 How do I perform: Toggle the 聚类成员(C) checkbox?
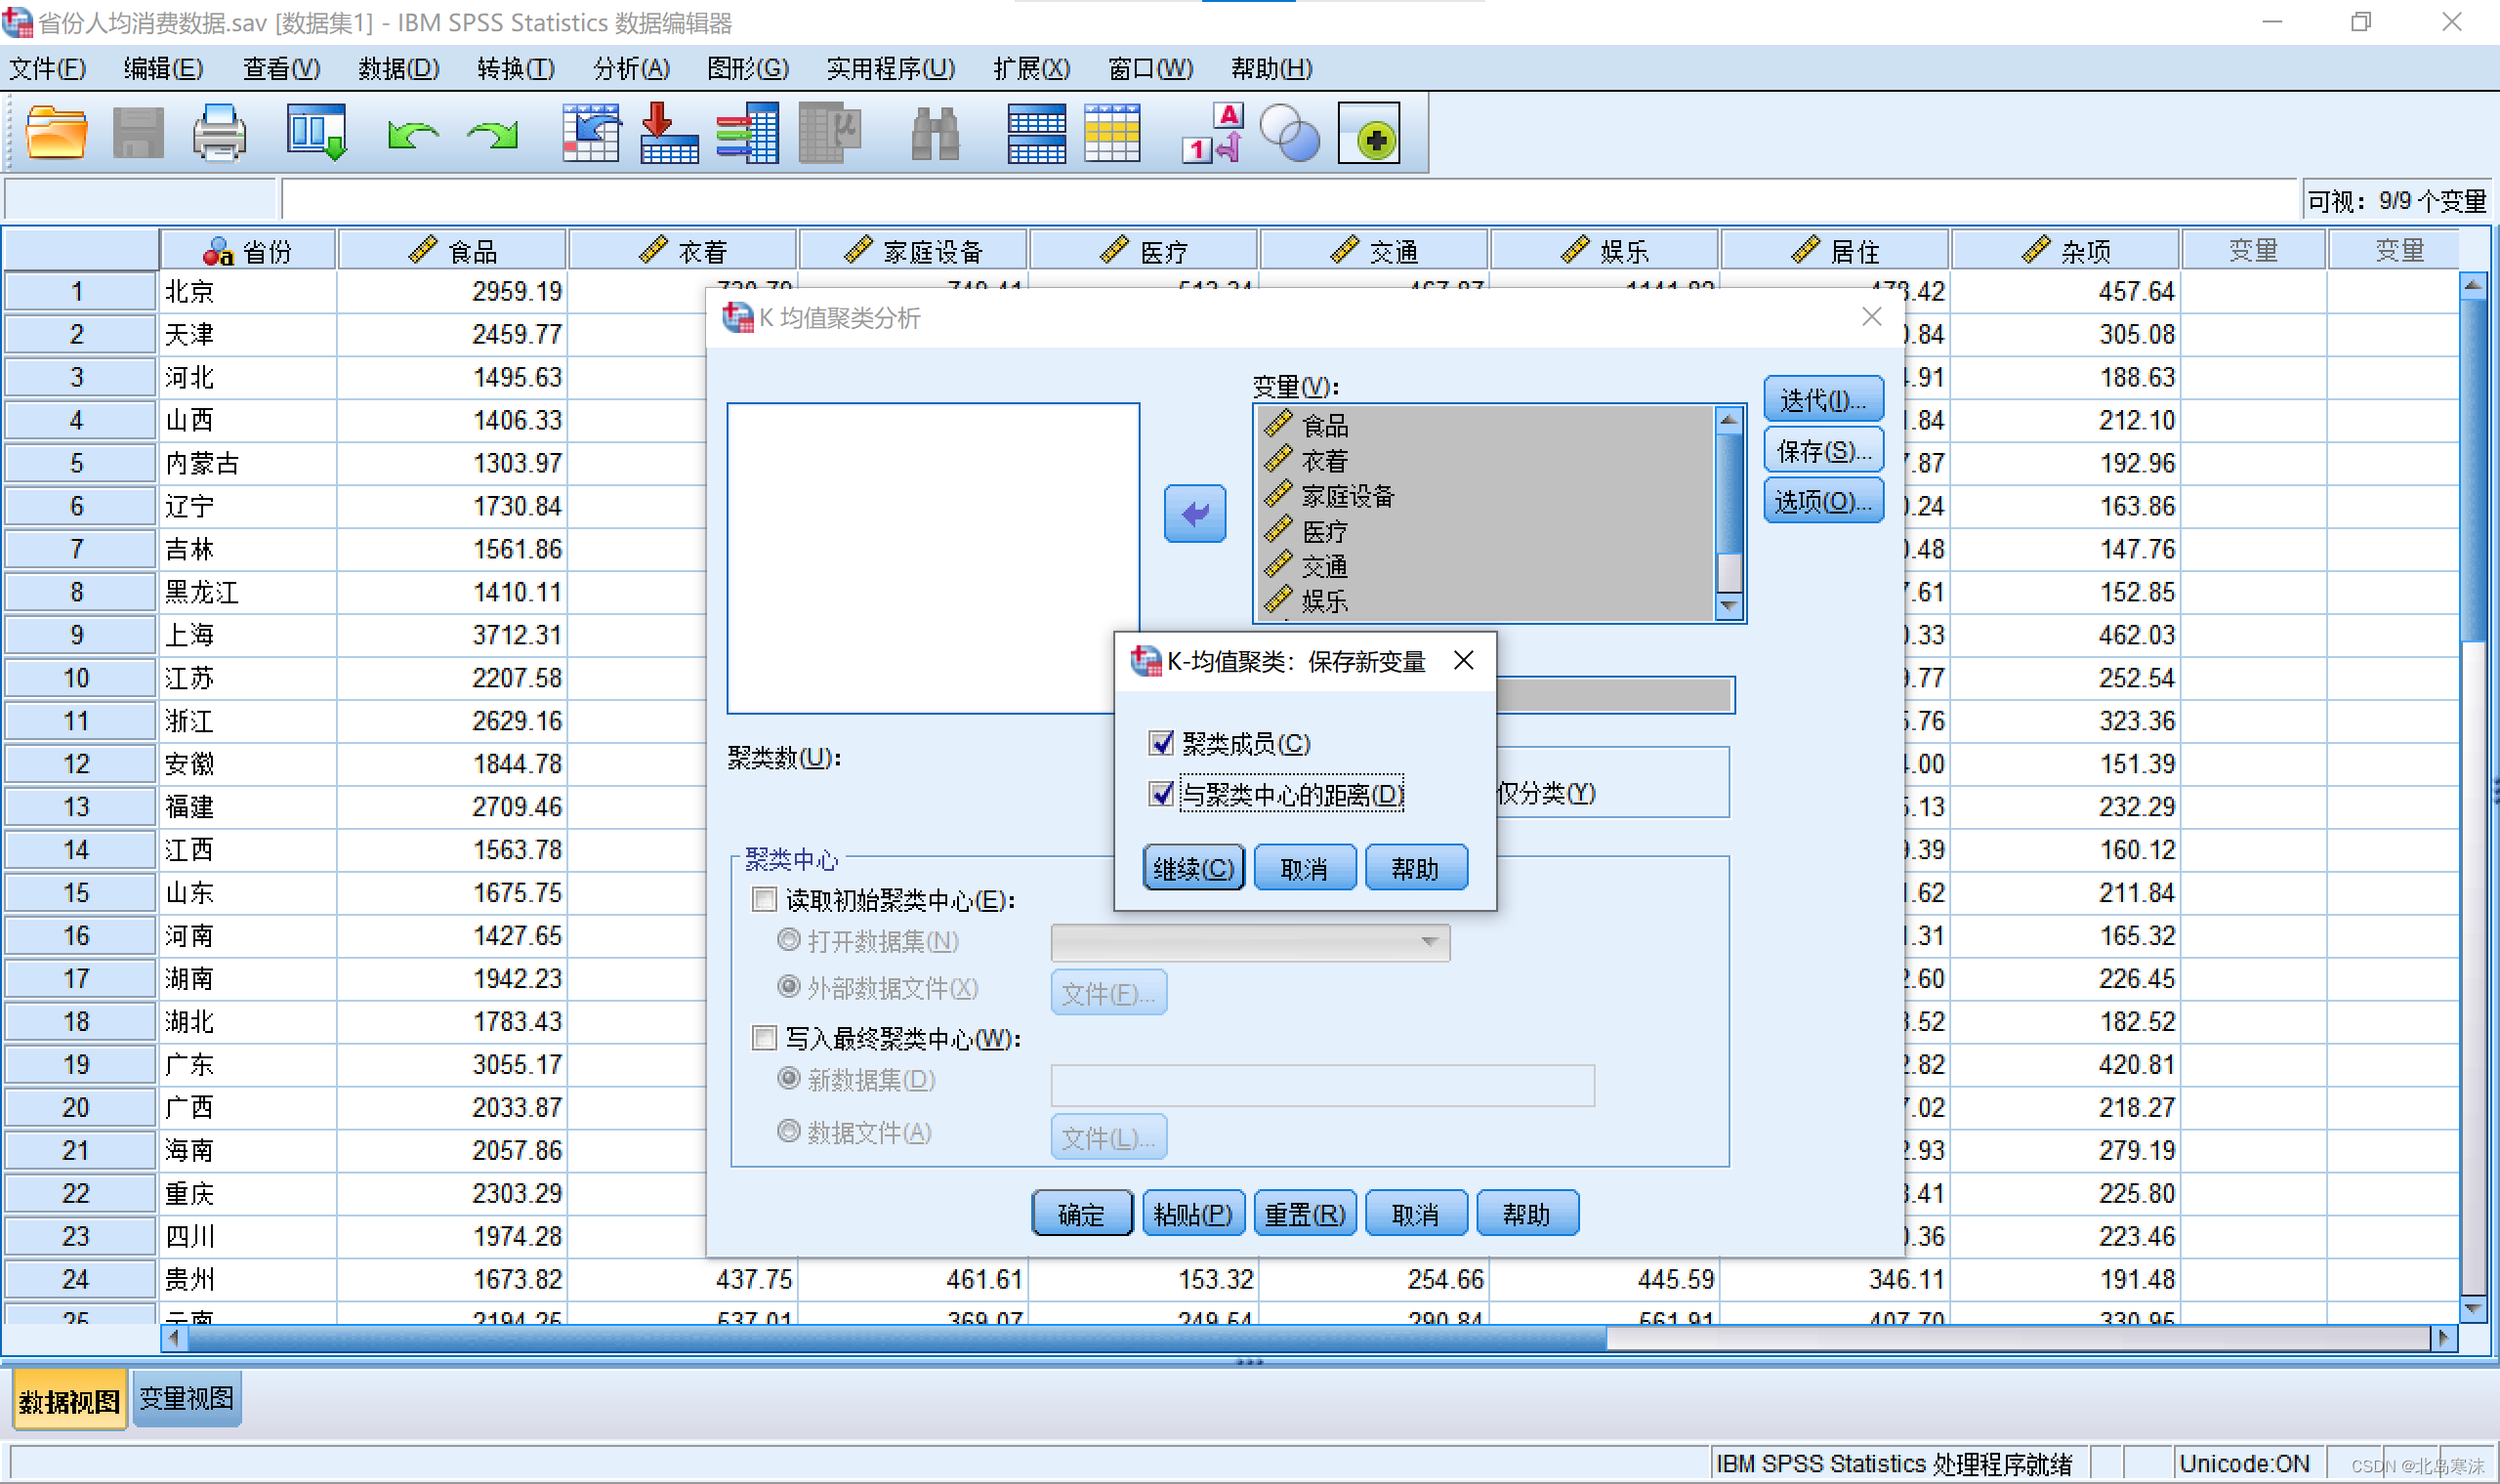tap(1160, 743)
